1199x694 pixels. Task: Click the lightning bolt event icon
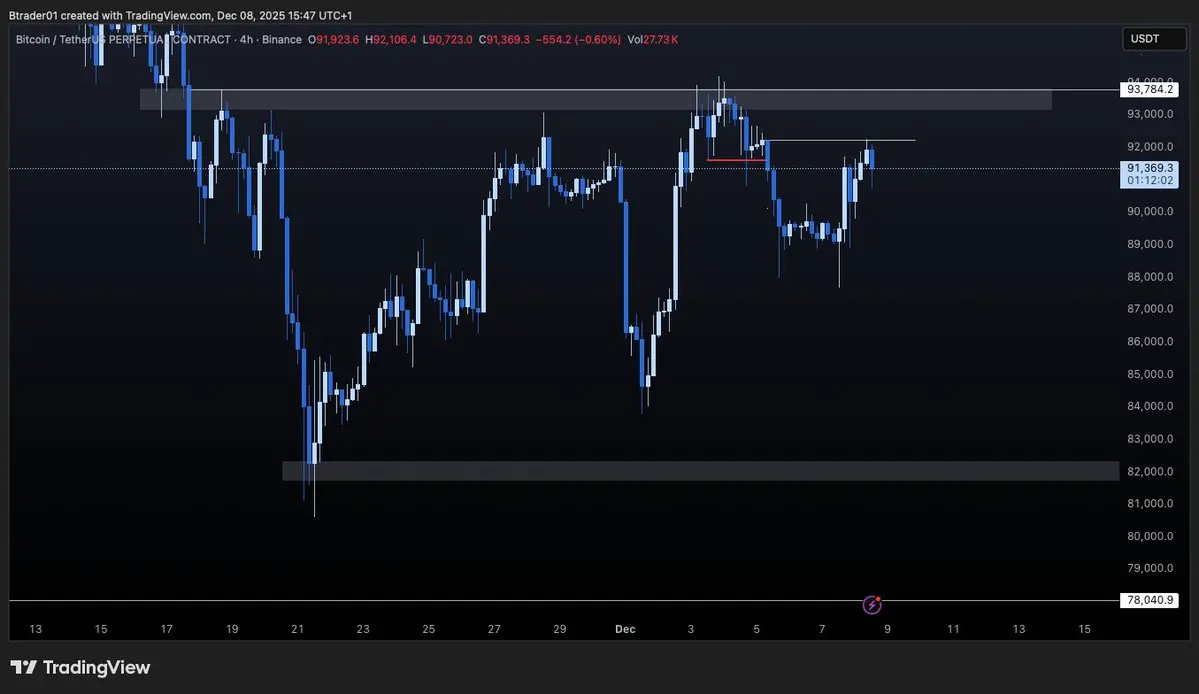(x=872, y=605)
